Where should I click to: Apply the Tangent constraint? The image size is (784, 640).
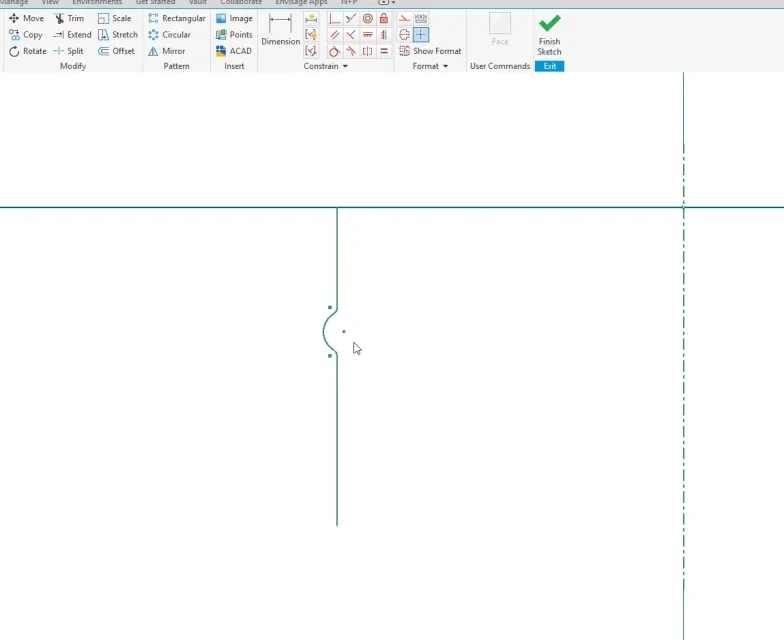pyautogui.click(x=334, y=51)
